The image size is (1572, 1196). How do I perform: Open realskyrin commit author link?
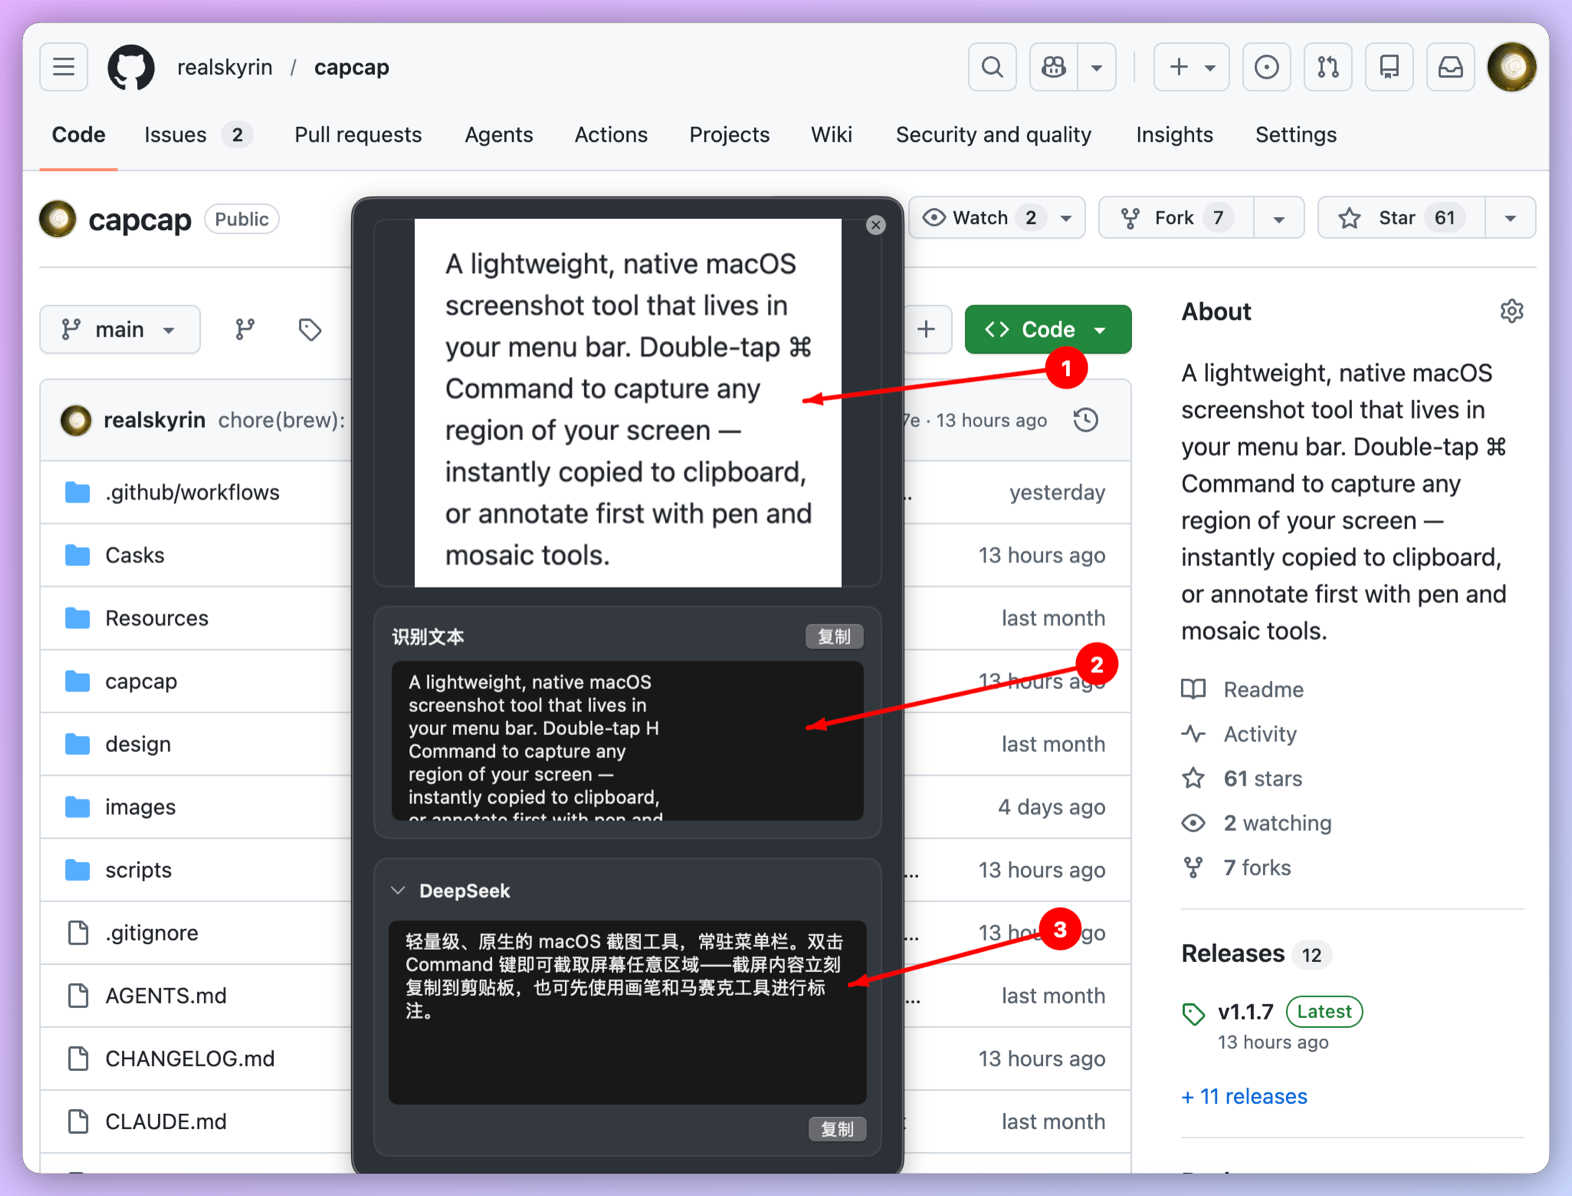155,420
